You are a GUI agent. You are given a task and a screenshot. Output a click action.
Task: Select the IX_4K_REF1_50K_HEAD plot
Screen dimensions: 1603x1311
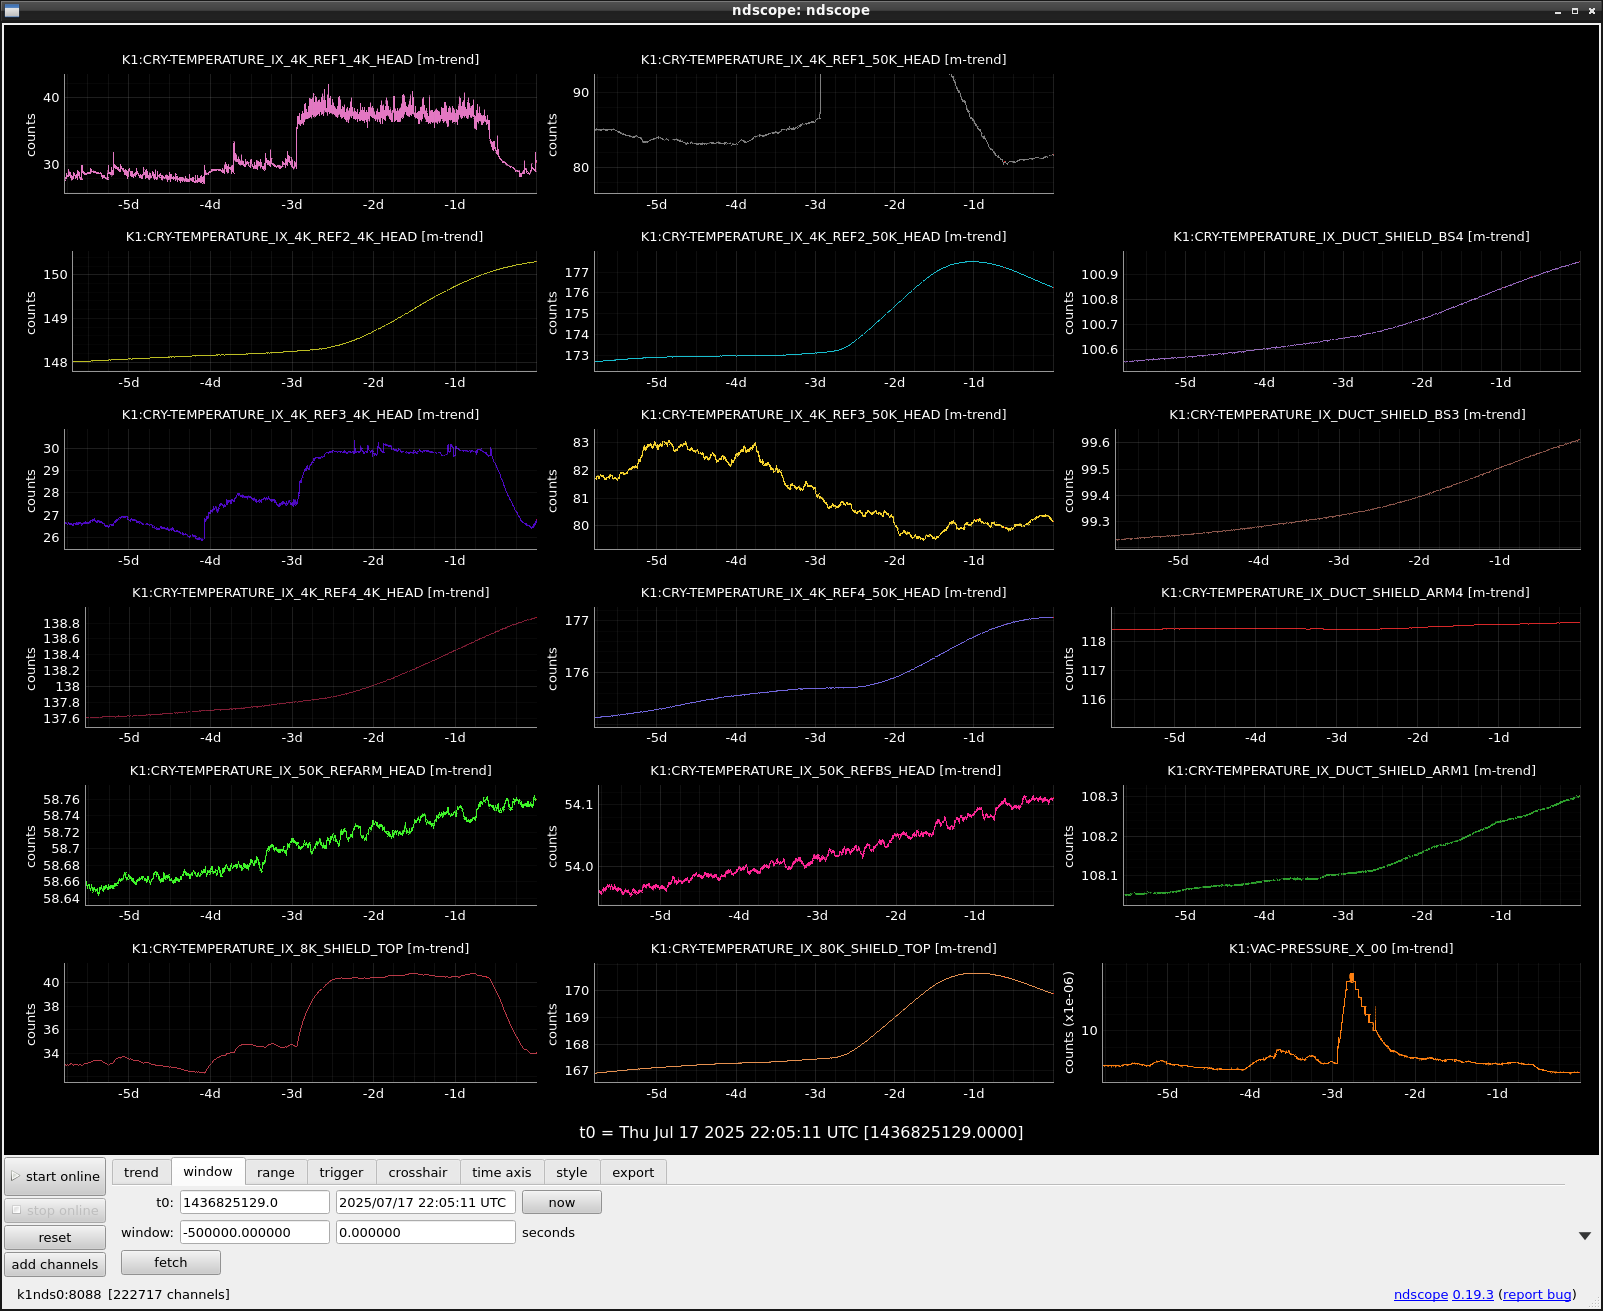(x=824, y=133)
